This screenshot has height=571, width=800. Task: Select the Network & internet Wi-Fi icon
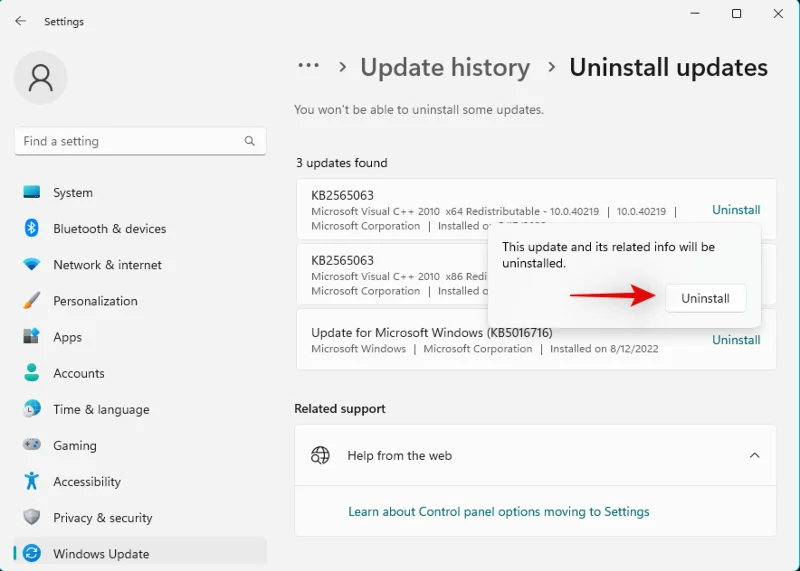point(32,265)
